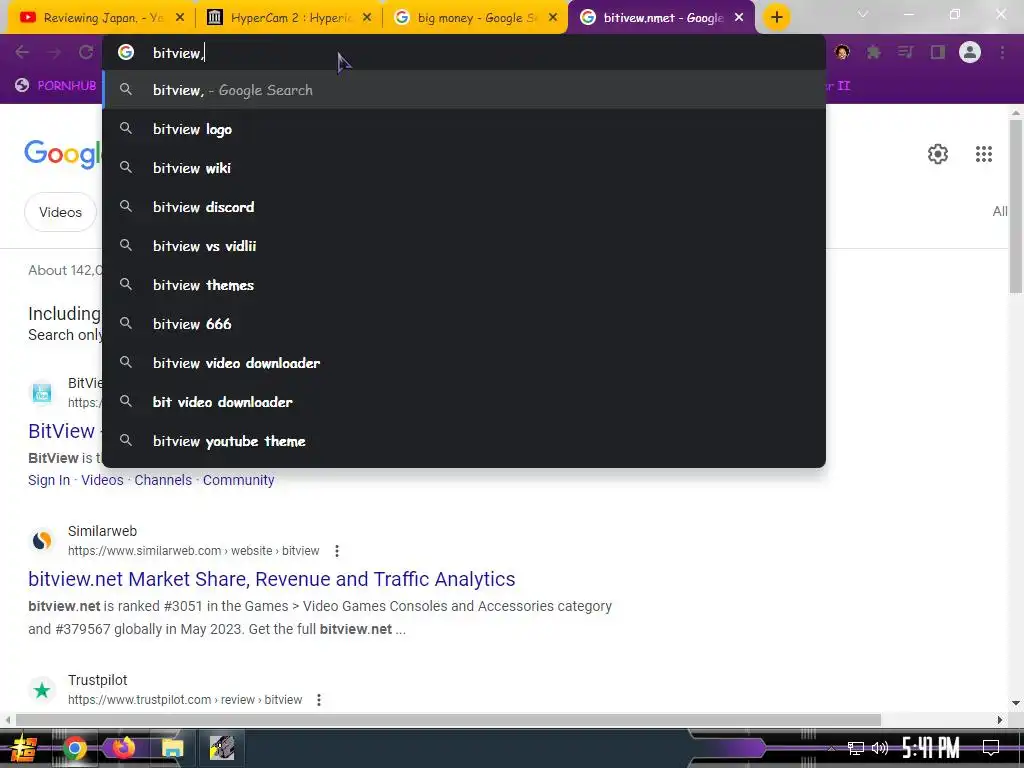Open the 'Videos' sitelink under BitView
The height and width of the screenshot is (768, 1024).
(102, 480)
